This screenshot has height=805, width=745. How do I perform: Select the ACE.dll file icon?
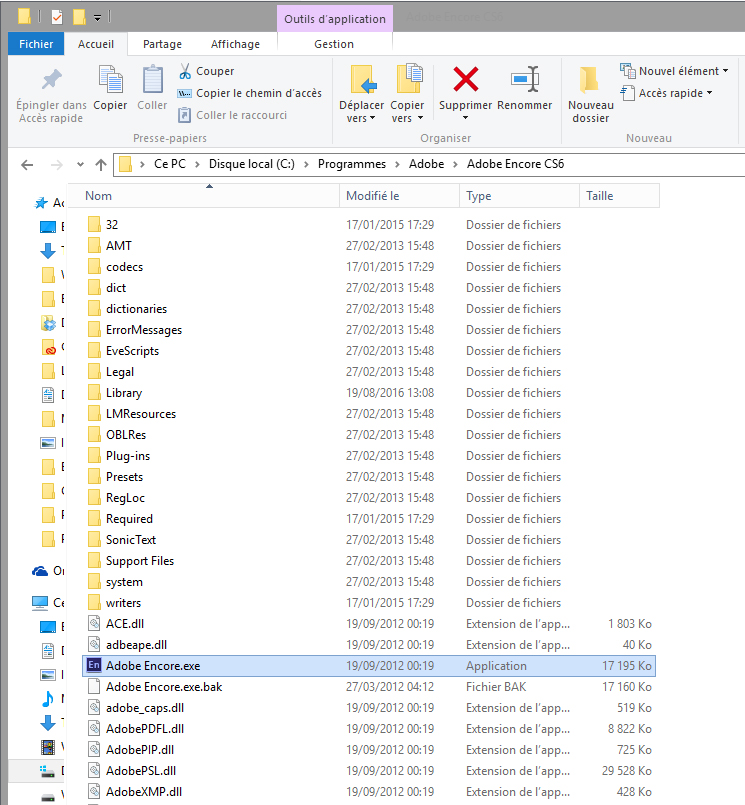(x=94, y=623)
